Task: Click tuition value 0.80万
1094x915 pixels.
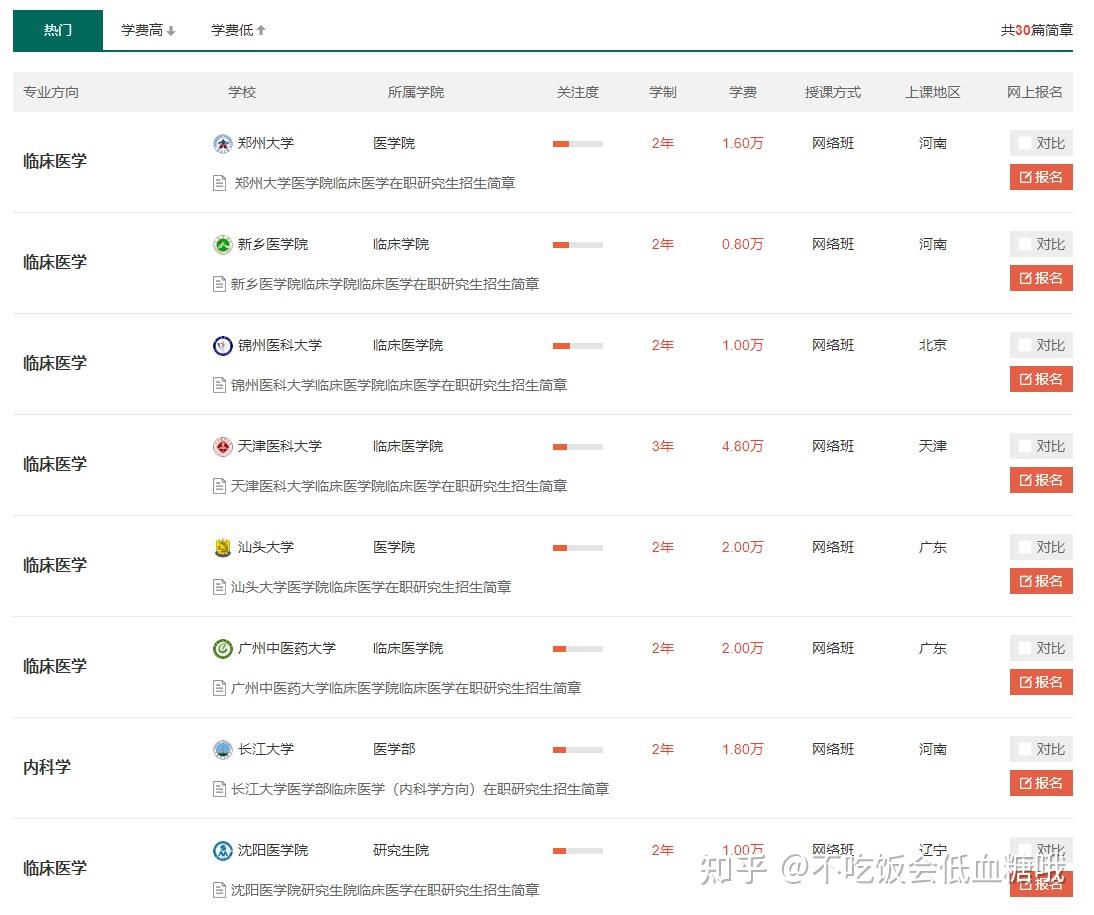Action: pos(742,244)
